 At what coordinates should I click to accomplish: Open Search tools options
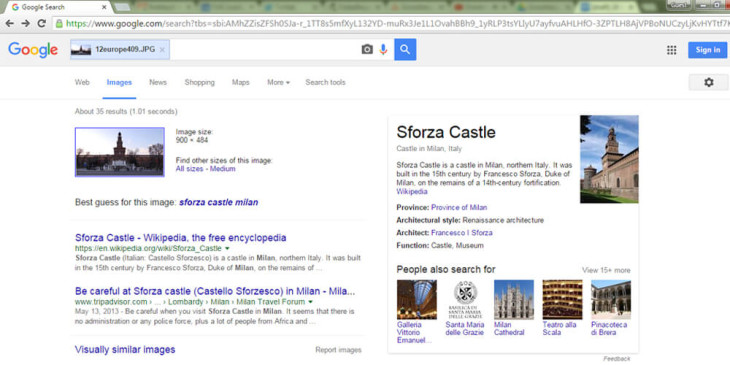[x=325, y=82]
